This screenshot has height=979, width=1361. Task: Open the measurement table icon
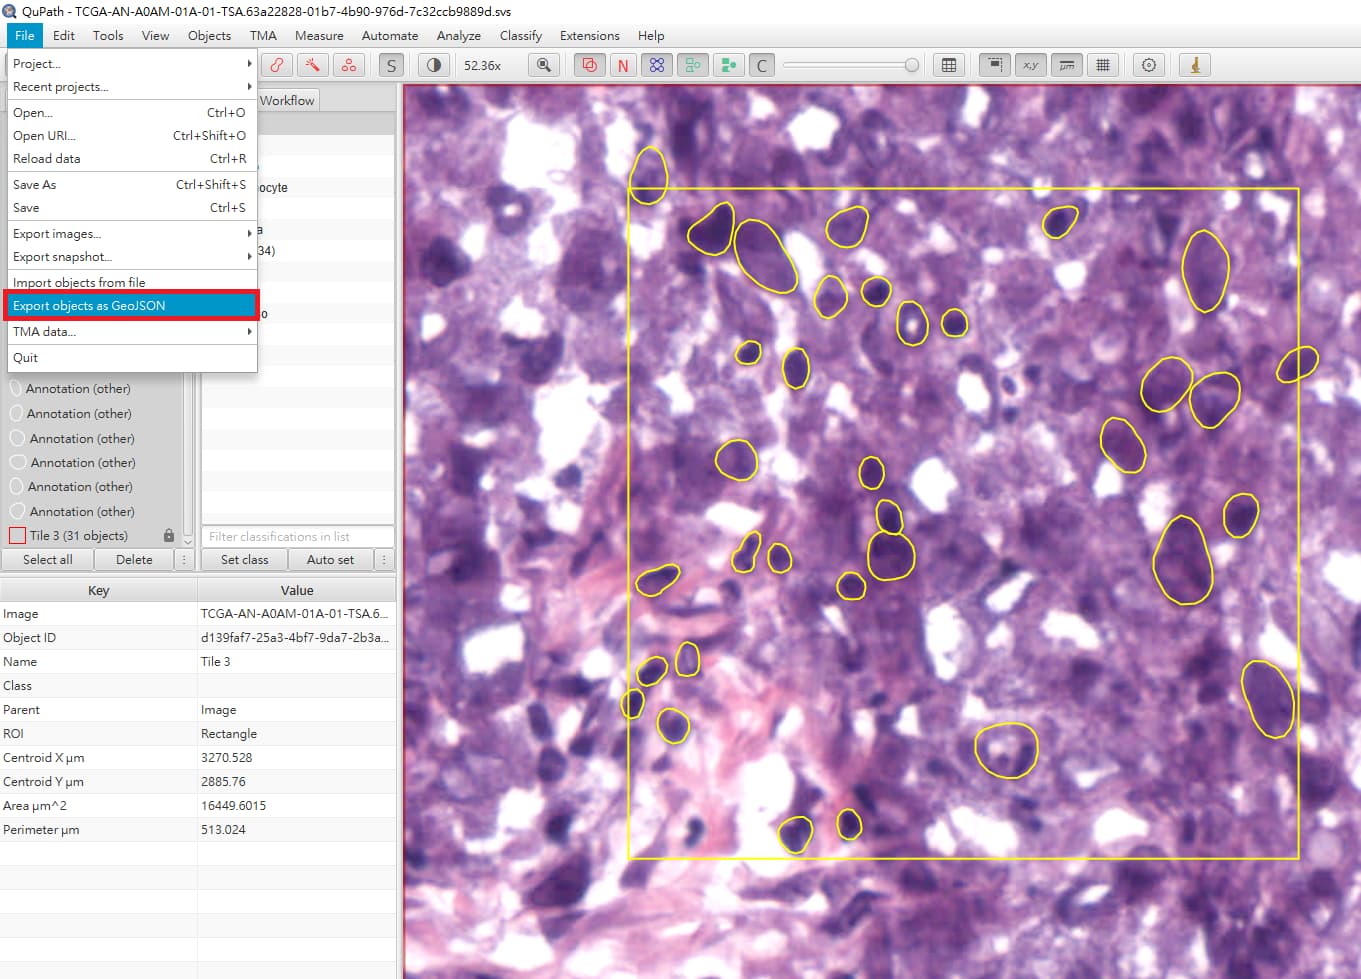click(948, 65)
